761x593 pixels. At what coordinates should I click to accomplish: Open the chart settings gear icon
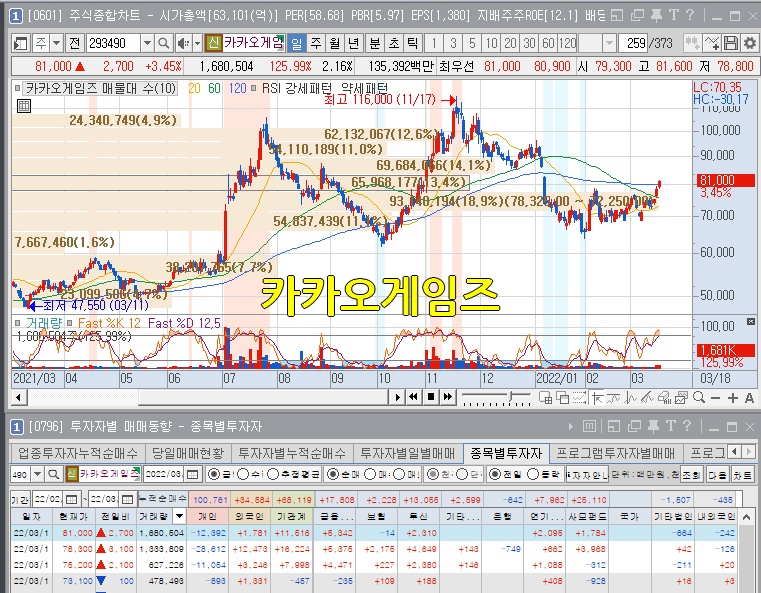click(750, 44)
